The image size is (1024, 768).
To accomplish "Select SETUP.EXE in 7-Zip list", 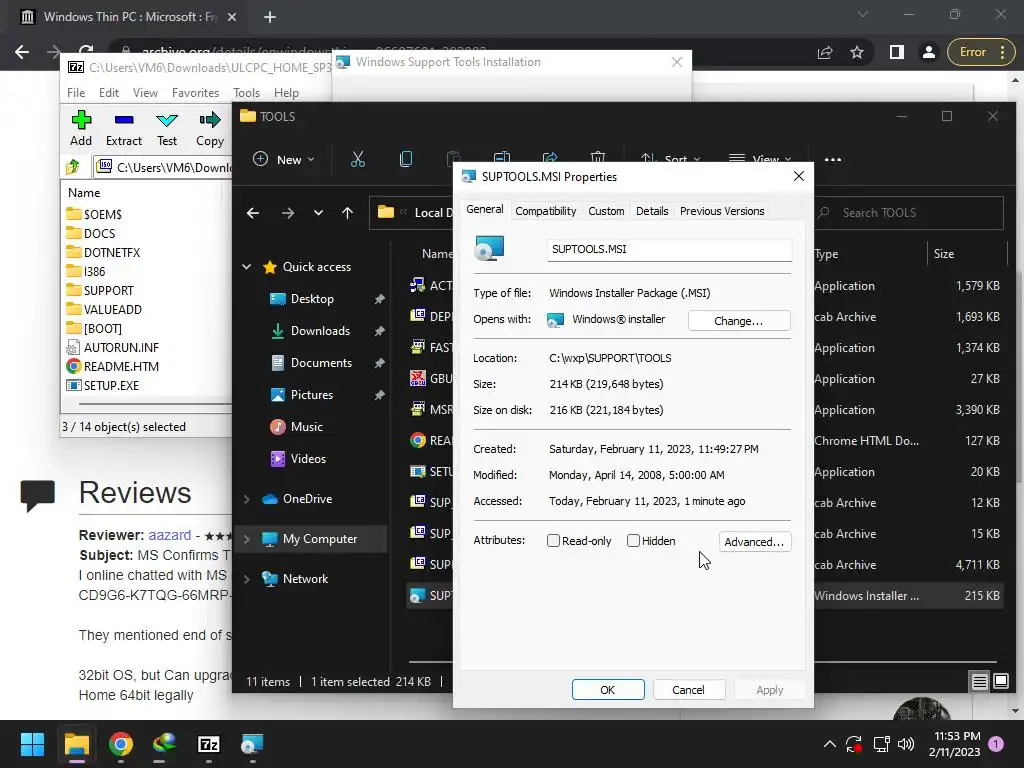I will coord(111,386).
